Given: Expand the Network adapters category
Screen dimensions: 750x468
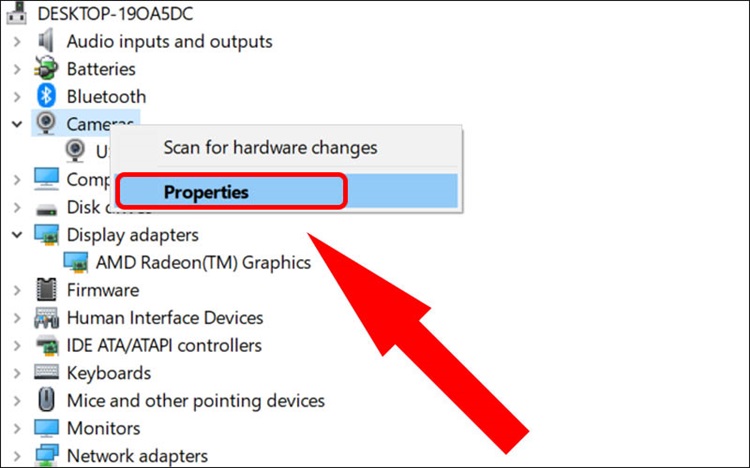Looking at the screenshot, I should coord(17,456).
